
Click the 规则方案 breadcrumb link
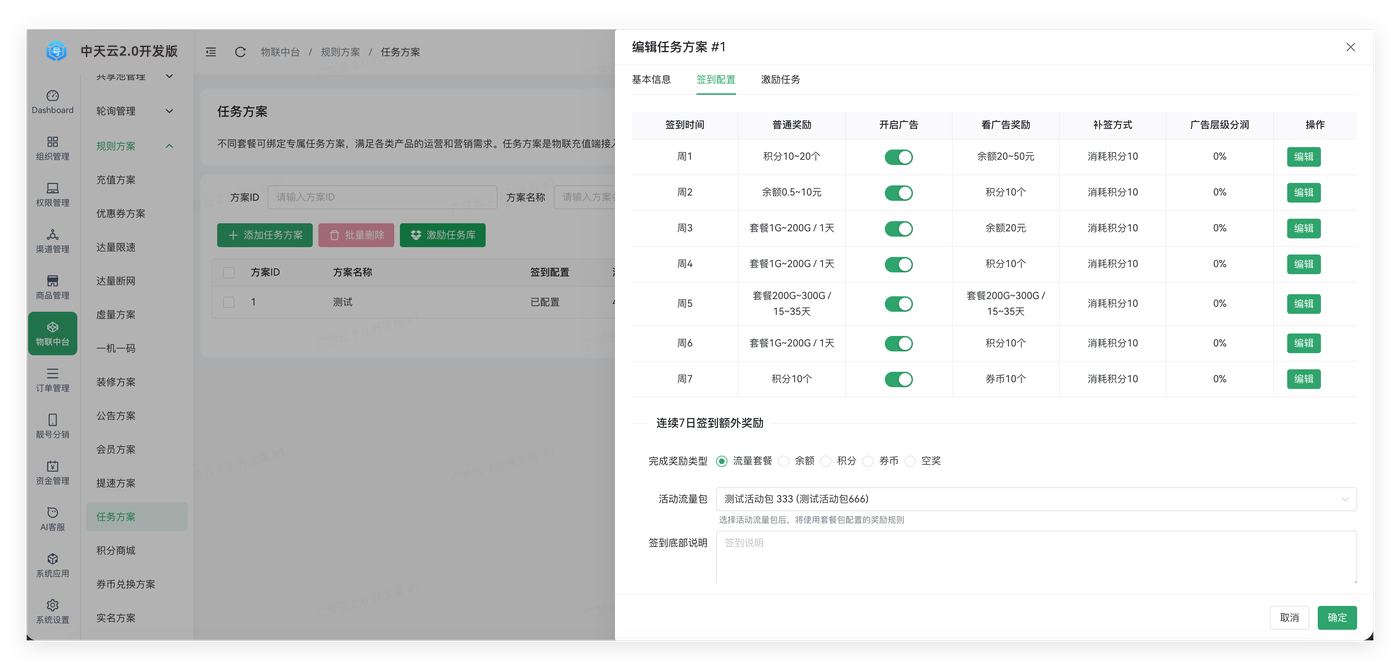pyautogui.click(x=340, y=52)
